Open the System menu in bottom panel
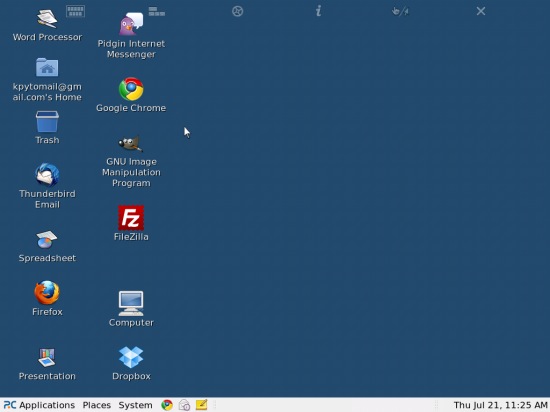 (135, 405)
